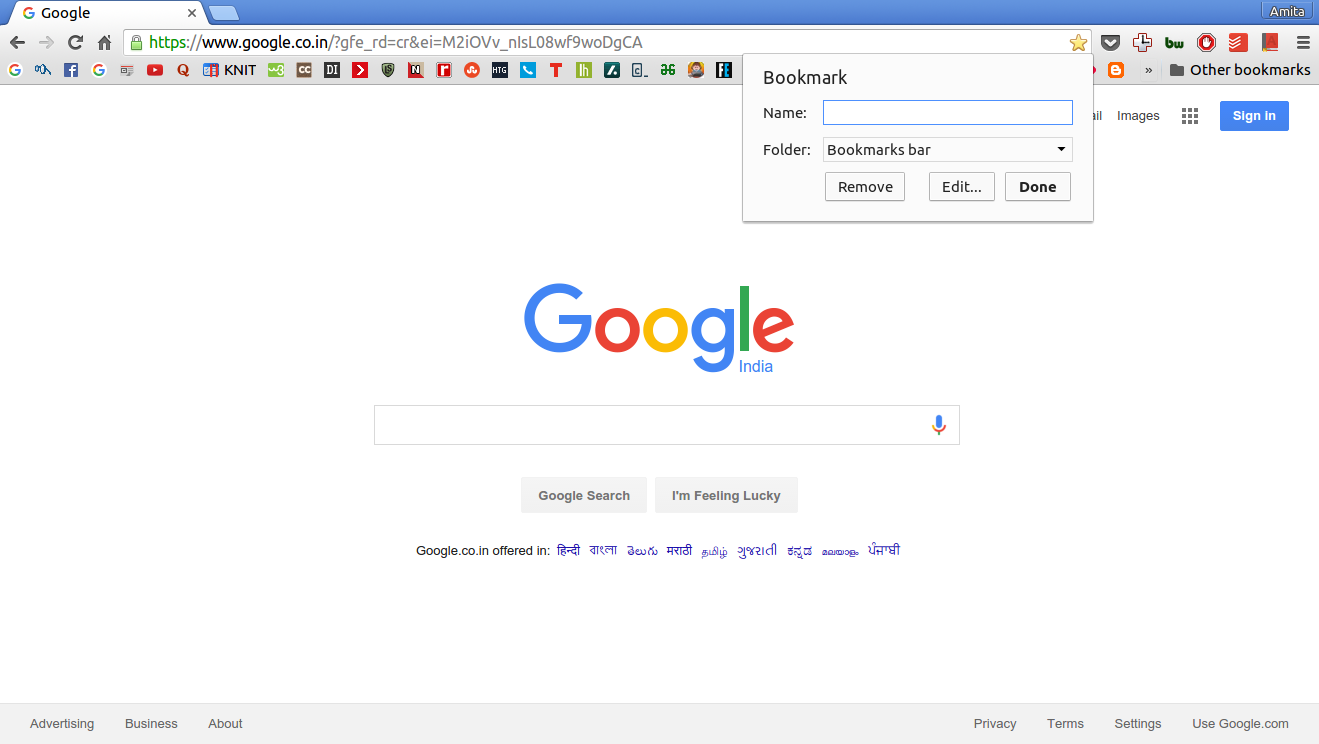Open the YouTube bookmark
The image size is (1319, 744).
click(155, 70)
